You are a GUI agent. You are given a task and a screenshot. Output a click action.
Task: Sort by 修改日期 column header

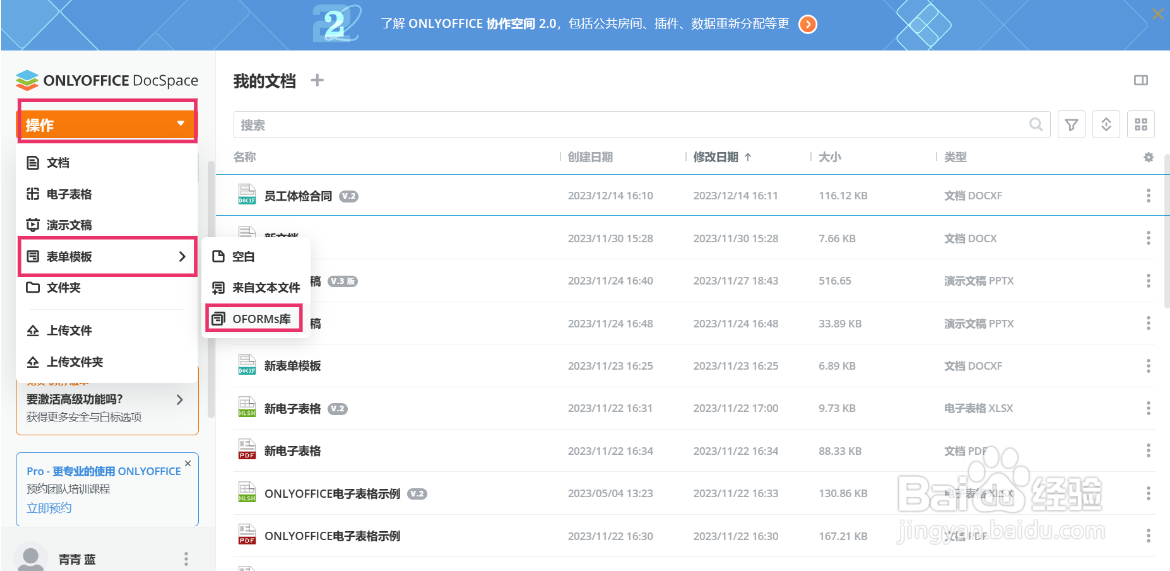[722, 157]
